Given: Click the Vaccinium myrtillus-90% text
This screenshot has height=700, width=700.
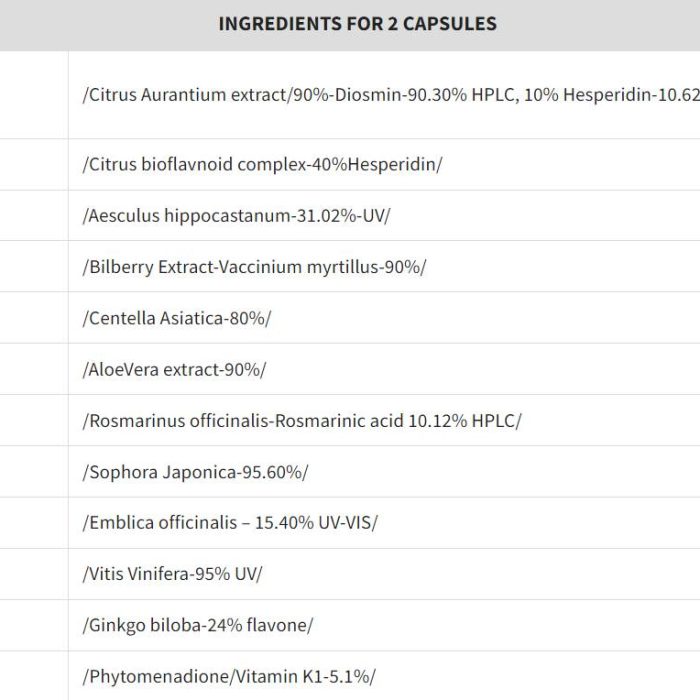Looking at the screenshot, I should 320,267.
